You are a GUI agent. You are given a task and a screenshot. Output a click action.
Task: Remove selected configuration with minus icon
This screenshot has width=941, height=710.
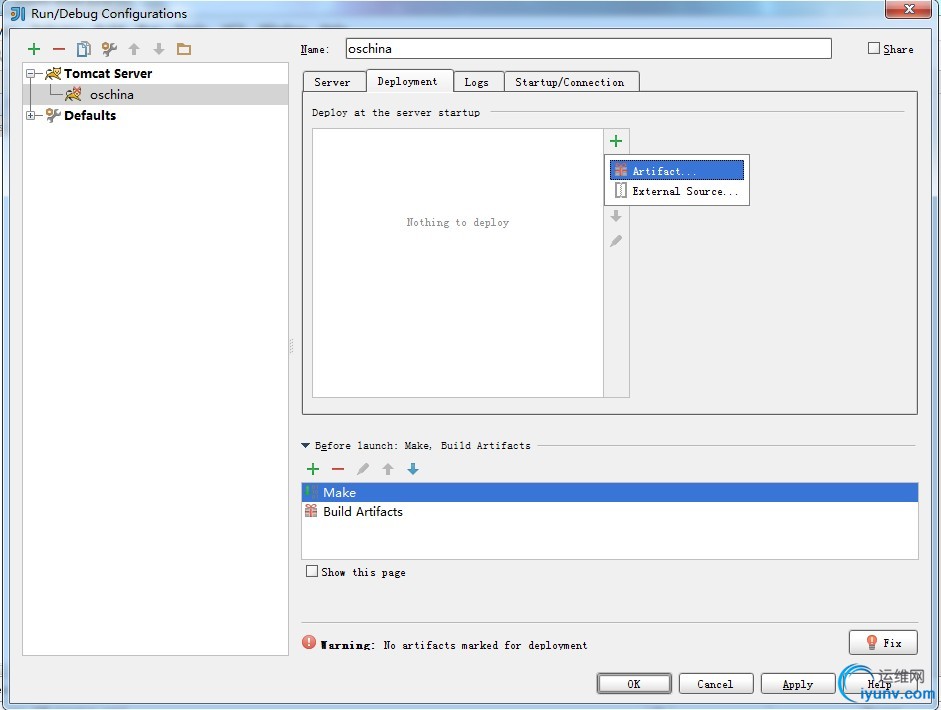tap(59, 49)
